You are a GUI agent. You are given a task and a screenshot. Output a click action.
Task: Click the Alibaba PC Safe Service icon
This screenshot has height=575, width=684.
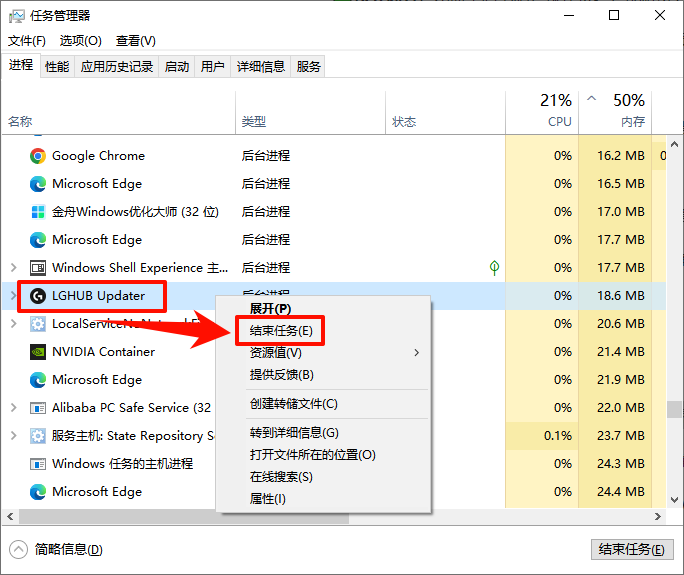coord(38,408)
